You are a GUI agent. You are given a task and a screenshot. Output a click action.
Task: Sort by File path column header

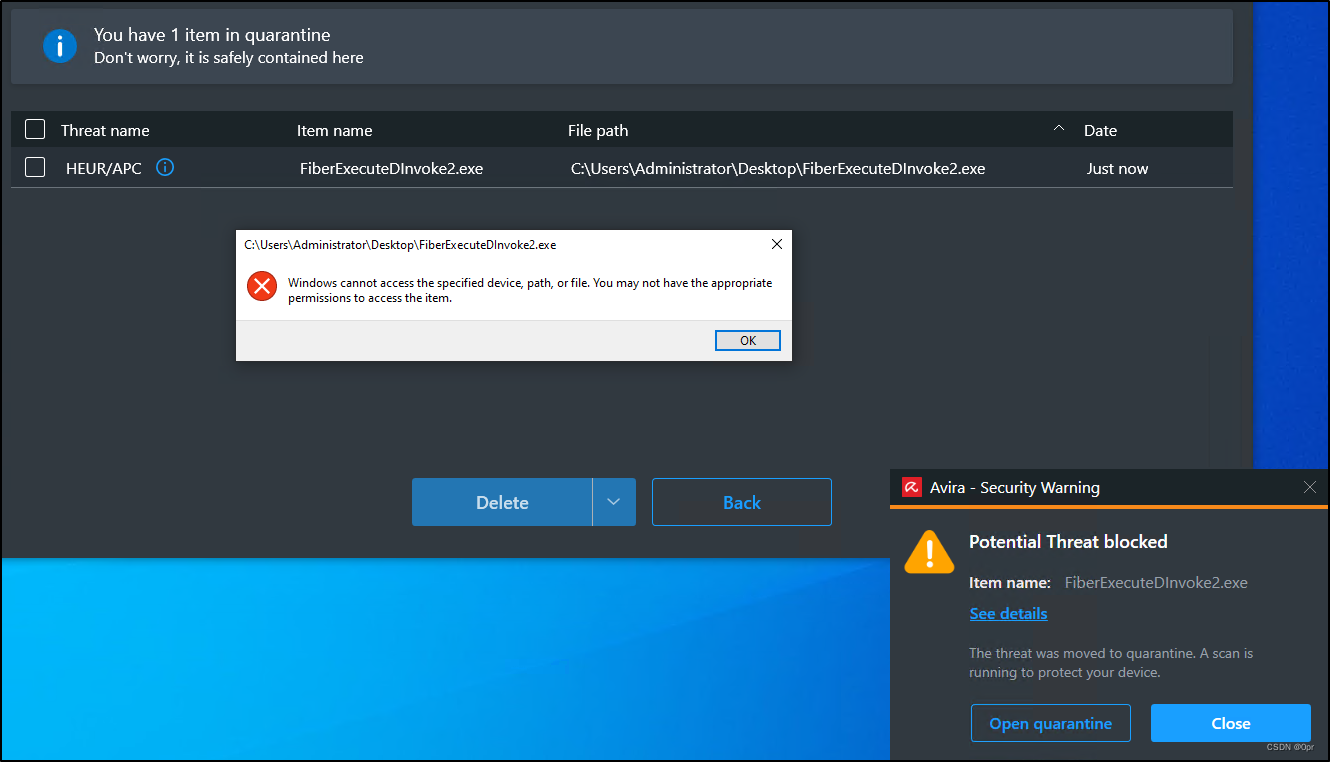(x=598, y=130)
